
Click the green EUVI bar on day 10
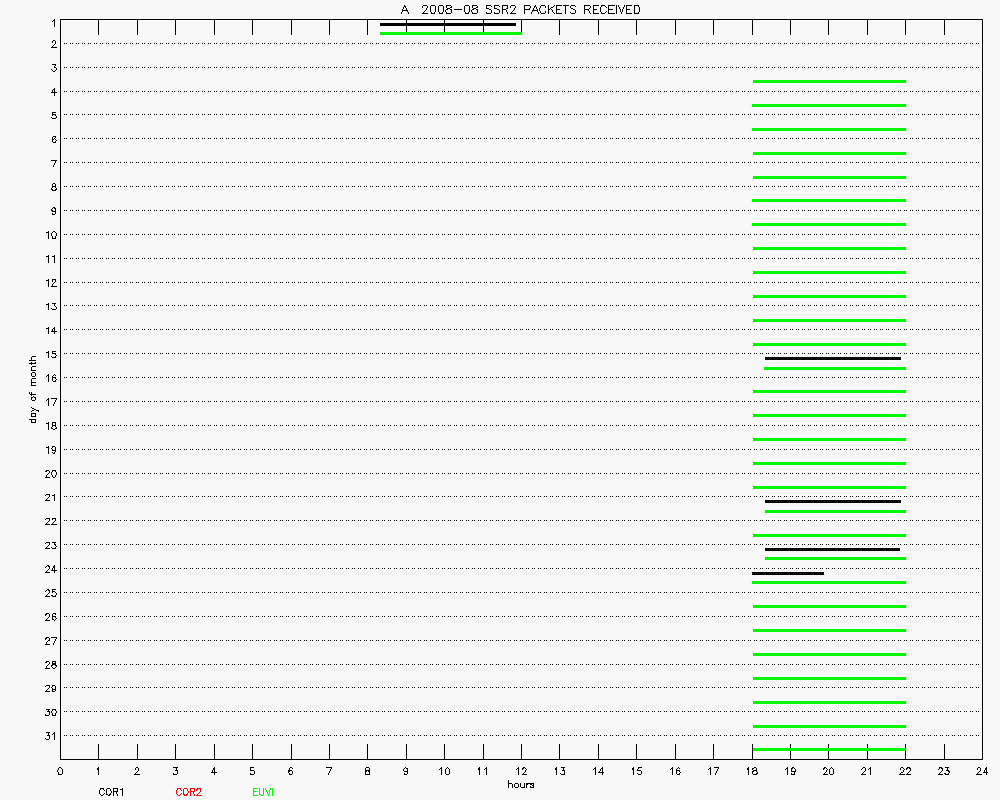click(829, 248)
